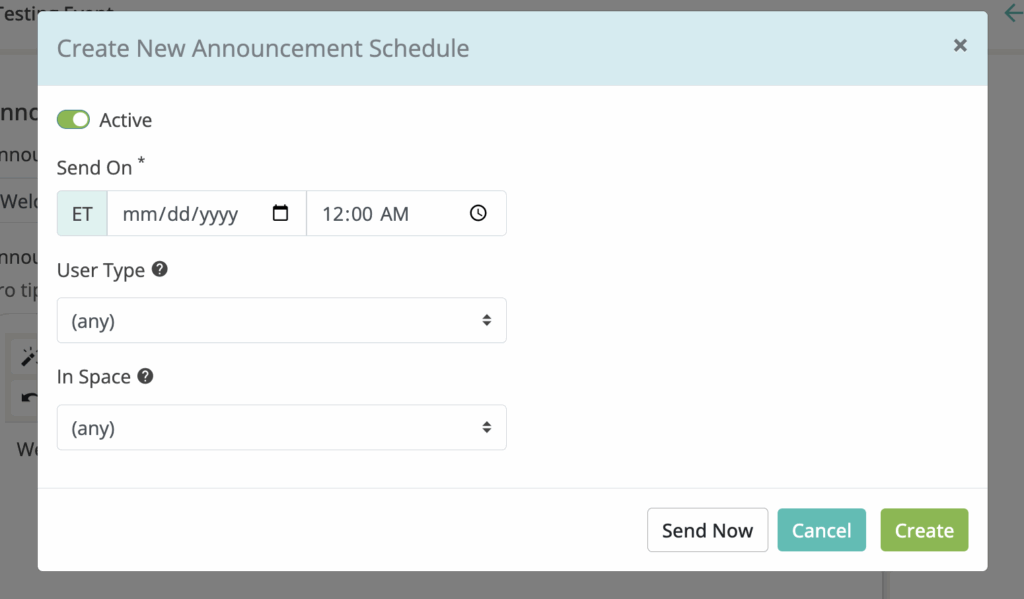Viewport: 1024px width, 599px height.
Task: Expand the In Space dropdown
Action: (x=281, y=428)
